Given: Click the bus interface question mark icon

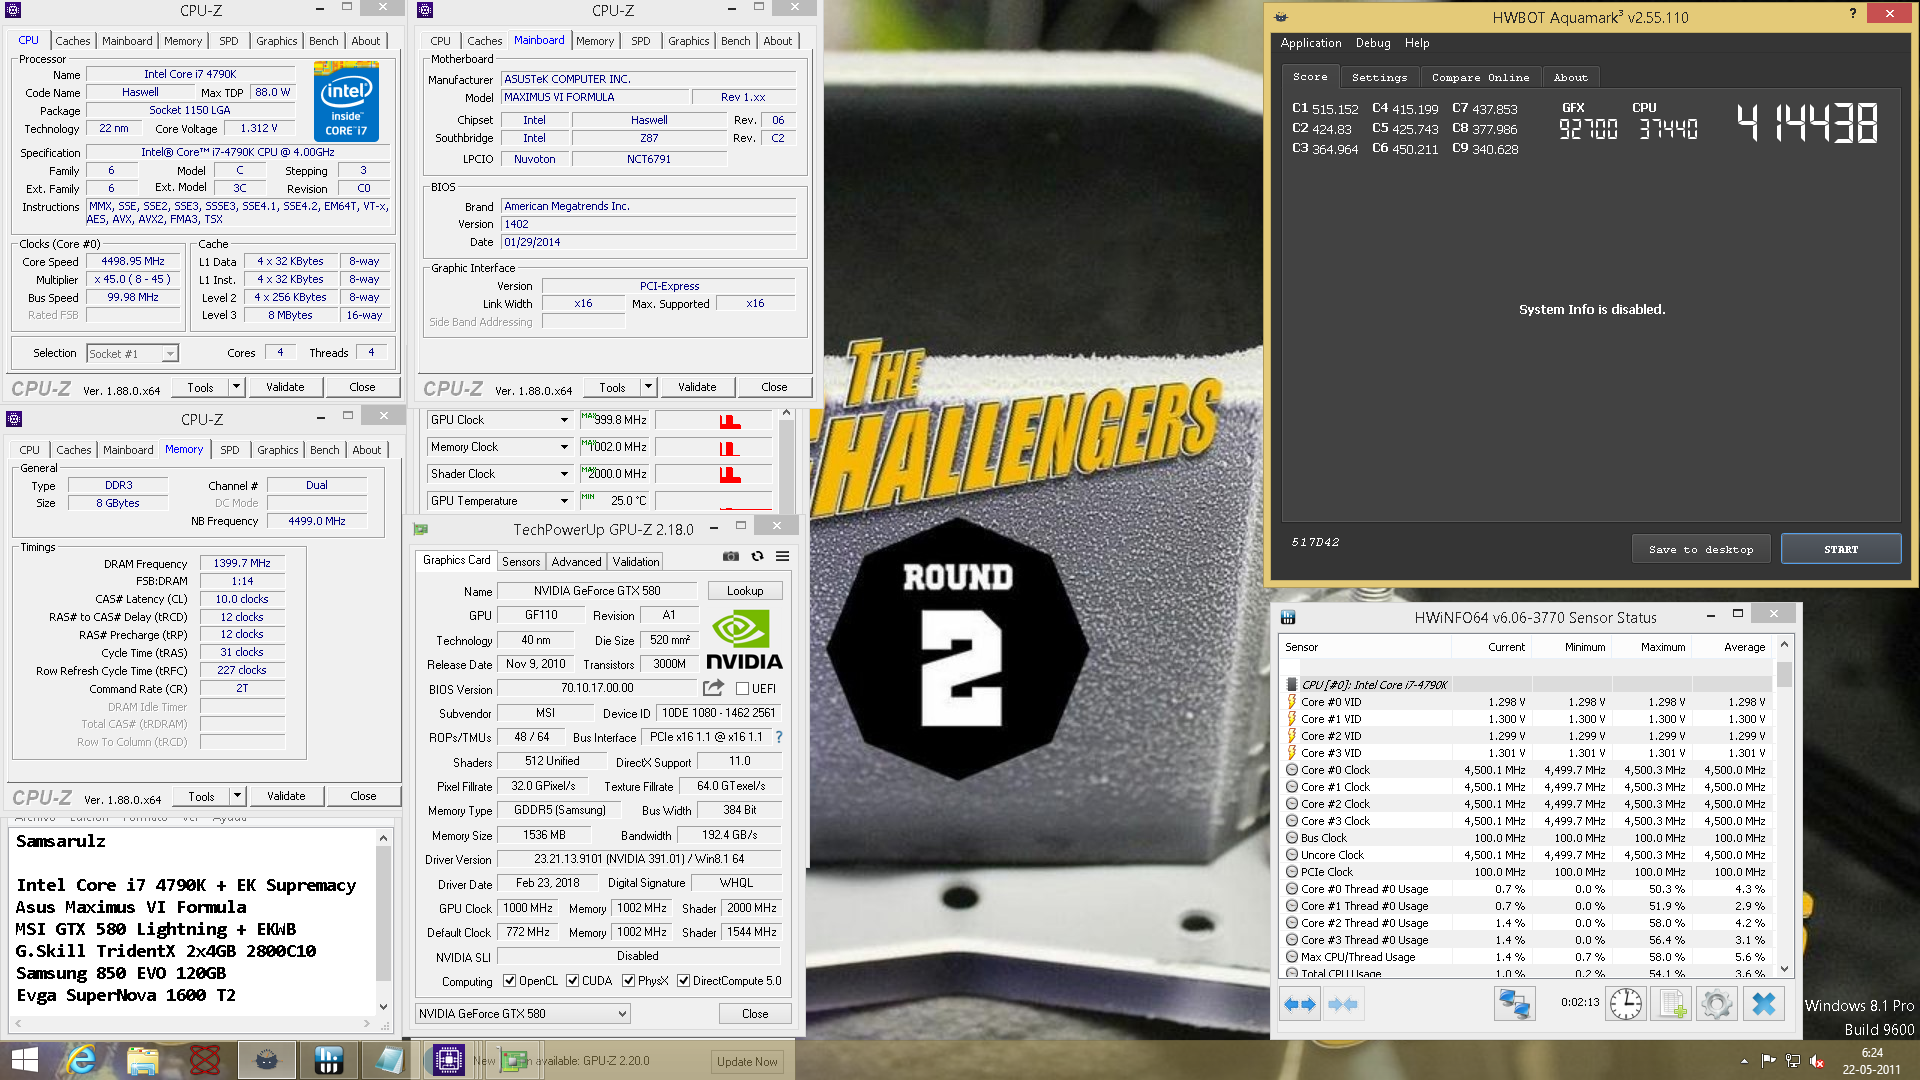Looking at the screenshot, I should coord(779,737).
